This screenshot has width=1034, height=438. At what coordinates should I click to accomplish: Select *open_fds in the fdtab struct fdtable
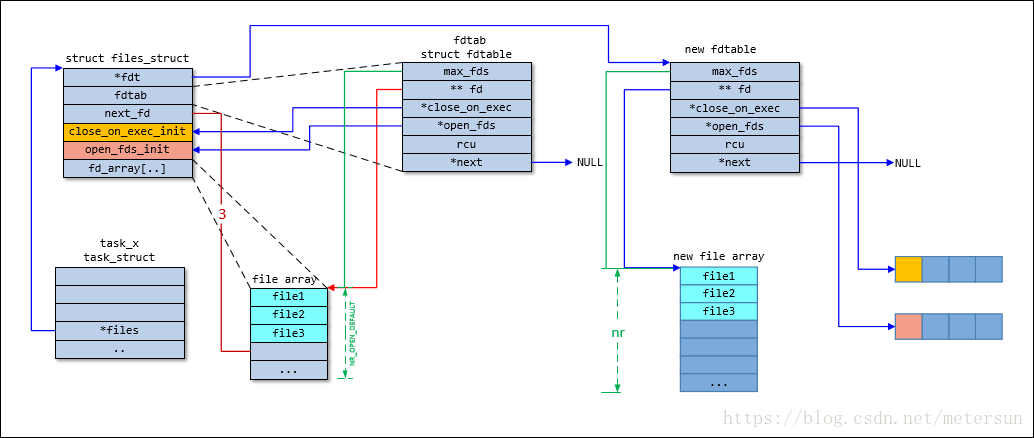[467, 126]
